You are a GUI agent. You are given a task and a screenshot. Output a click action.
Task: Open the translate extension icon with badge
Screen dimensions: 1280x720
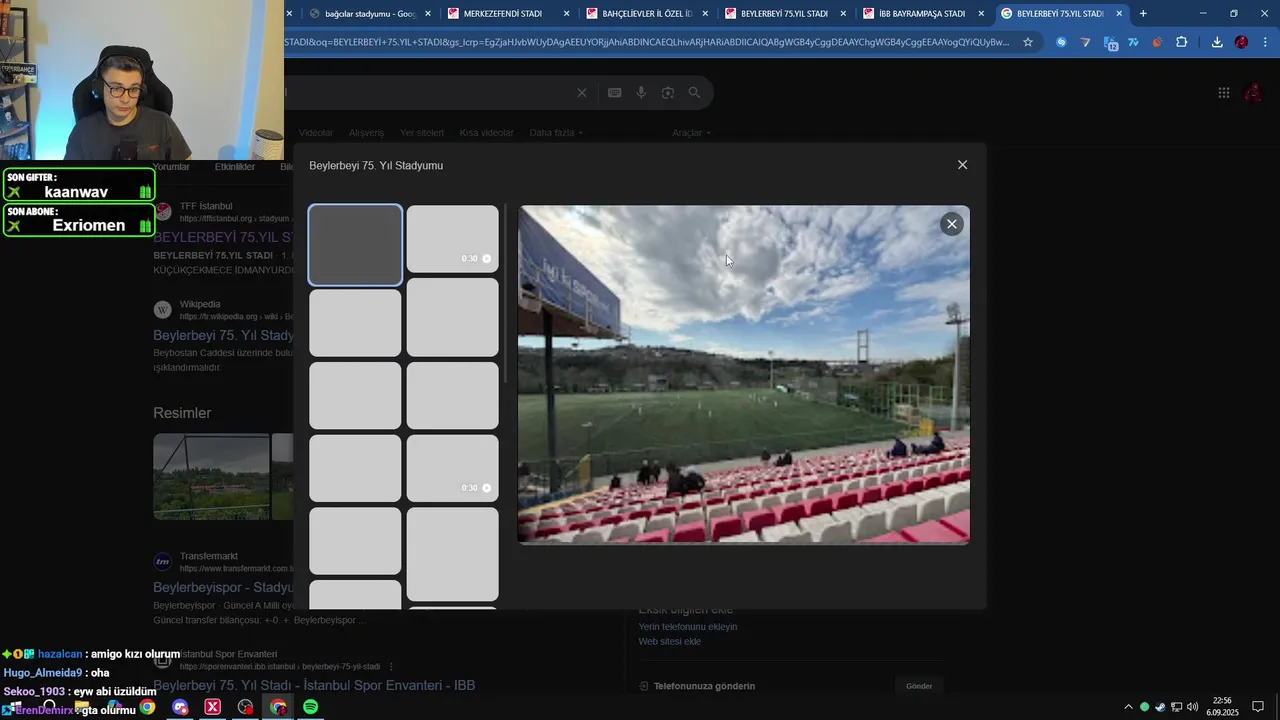[x=1110, y=42]
